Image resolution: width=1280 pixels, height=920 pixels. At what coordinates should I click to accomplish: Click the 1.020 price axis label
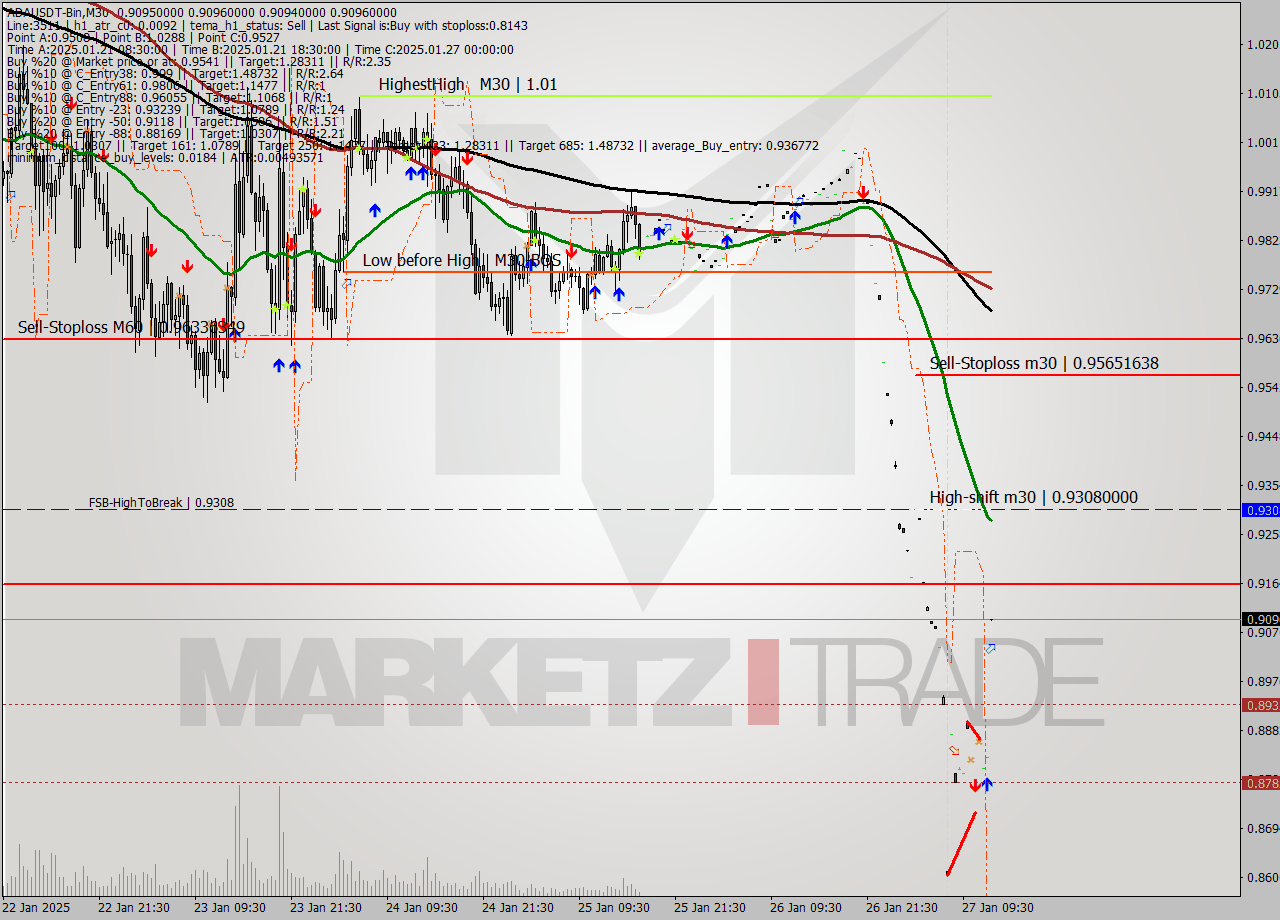coord(1263,45)
